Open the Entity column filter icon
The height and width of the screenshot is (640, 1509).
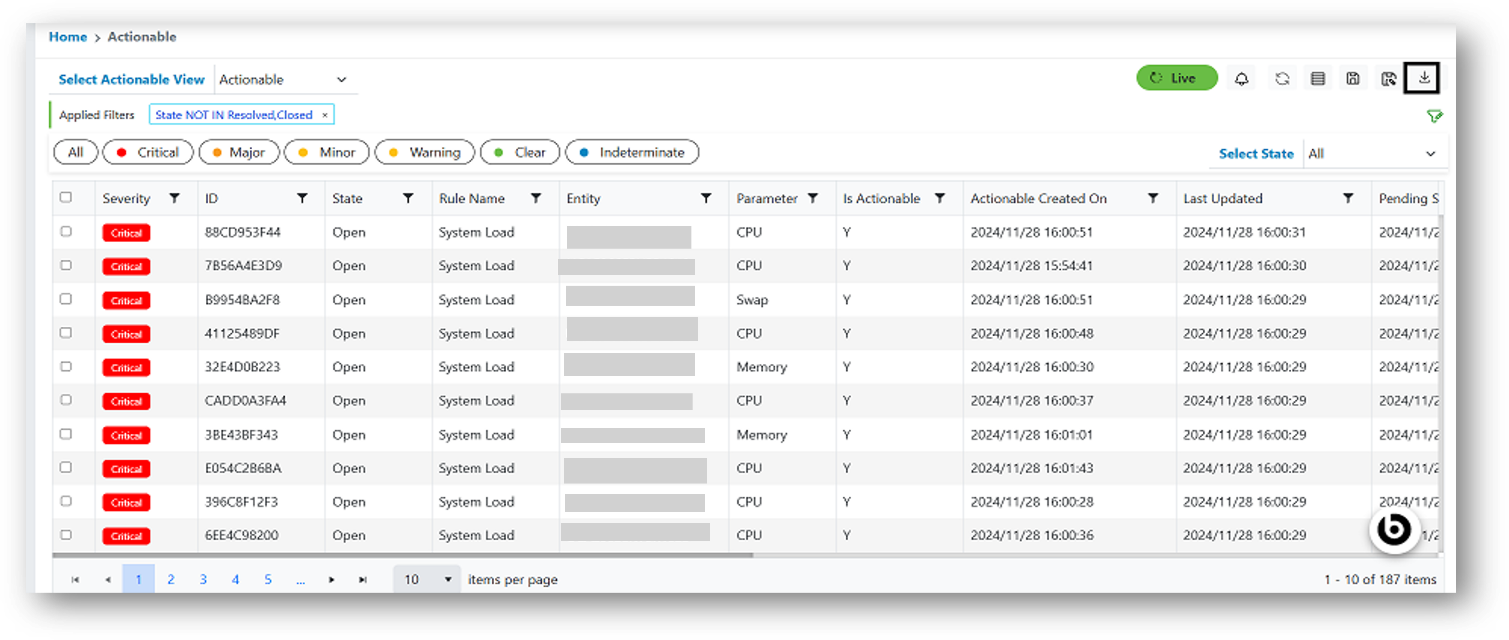[x=706, y=198]
